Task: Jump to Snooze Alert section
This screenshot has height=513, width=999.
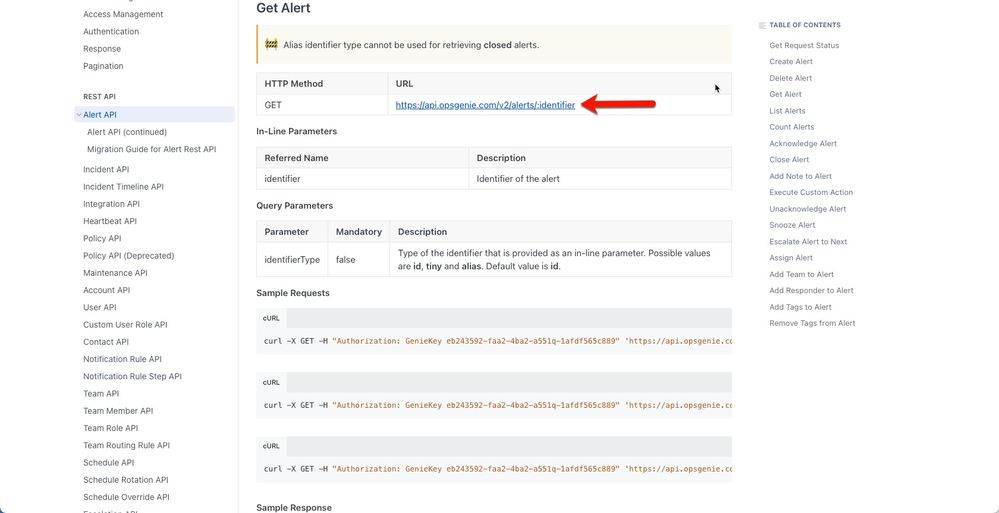Action: point(793,225)
